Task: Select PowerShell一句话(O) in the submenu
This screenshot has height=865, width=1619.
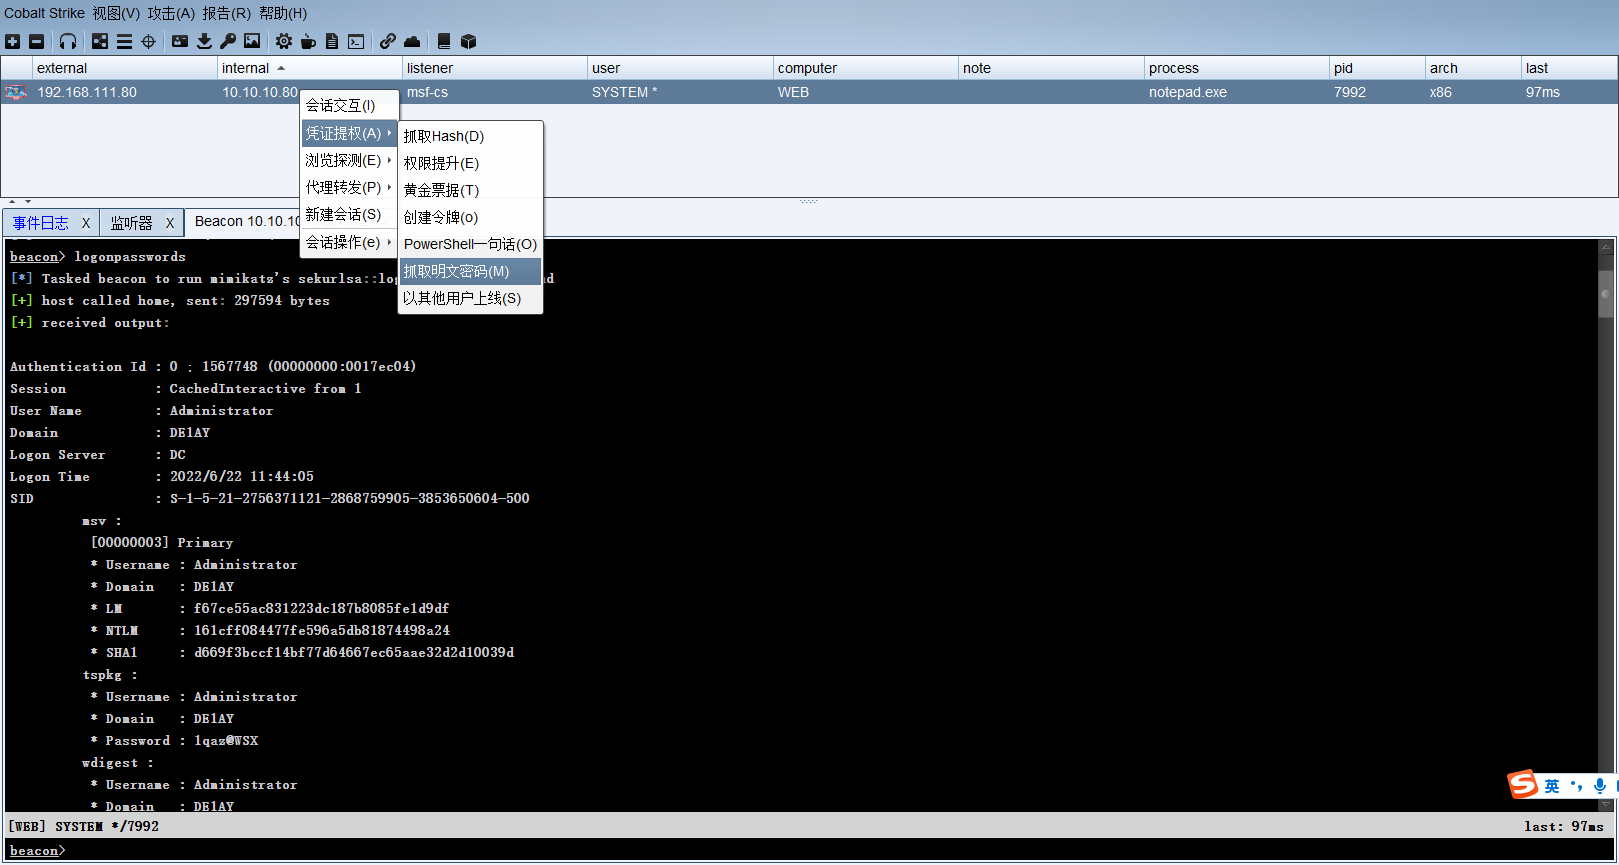Action: pyautogui.click(x=470, y=244)
